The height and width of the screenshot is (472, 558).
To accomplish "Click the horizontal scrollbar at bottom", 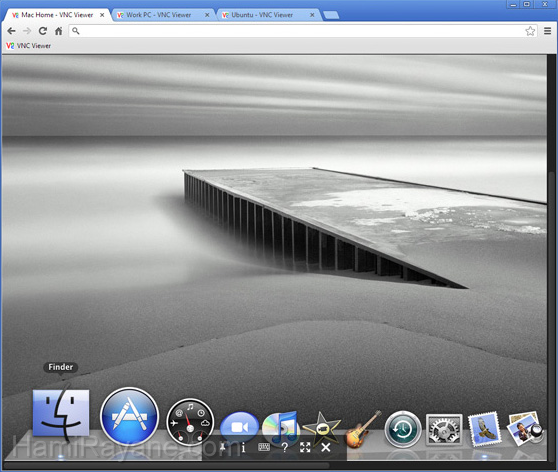I will [167, 465].
